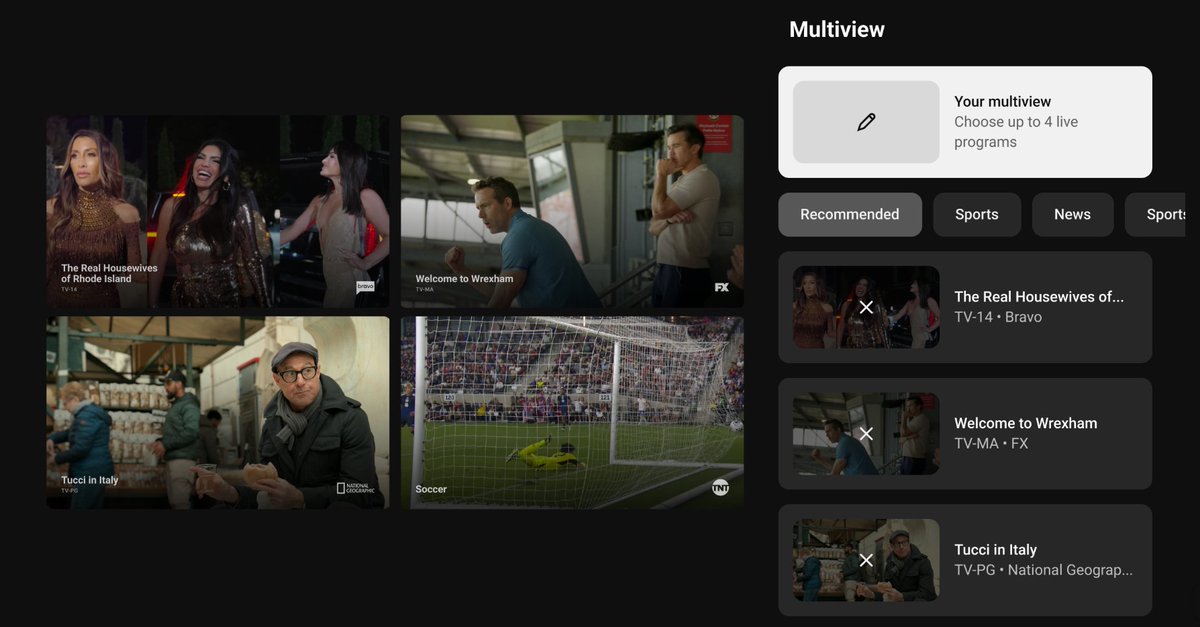Click the TNT logo on the Soccer tile
The image size is (1200, 627).
(720, 488)
